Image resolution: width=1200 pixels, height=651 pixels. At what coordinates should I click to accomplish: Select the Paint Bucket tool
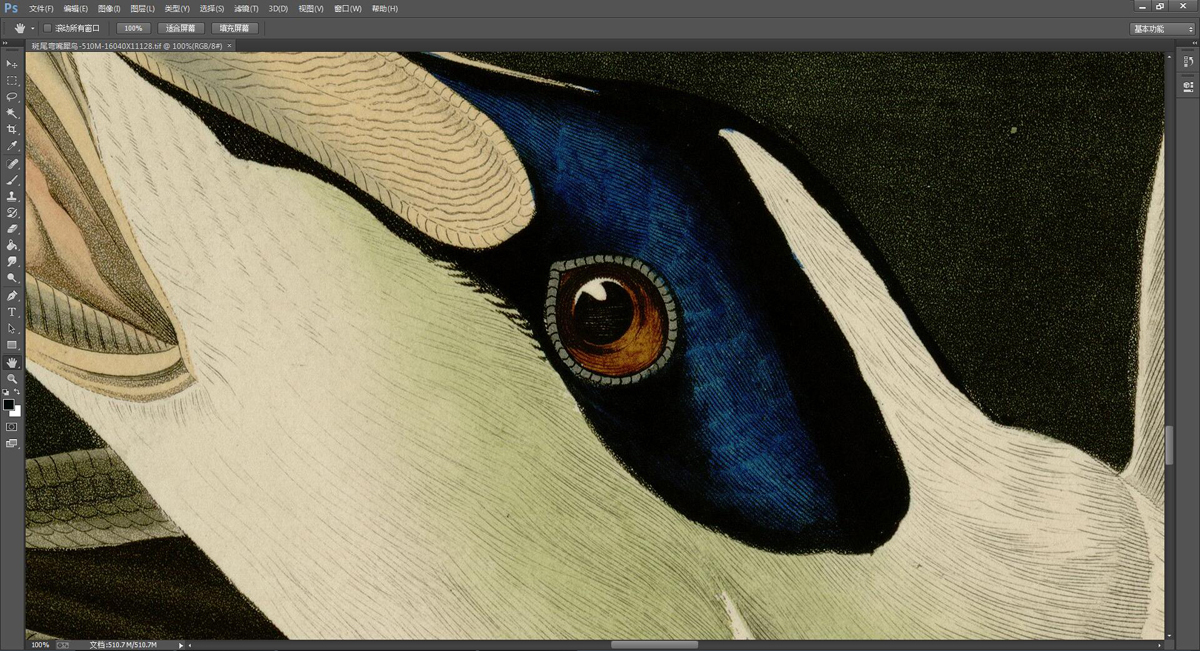[x=12, y=245]
